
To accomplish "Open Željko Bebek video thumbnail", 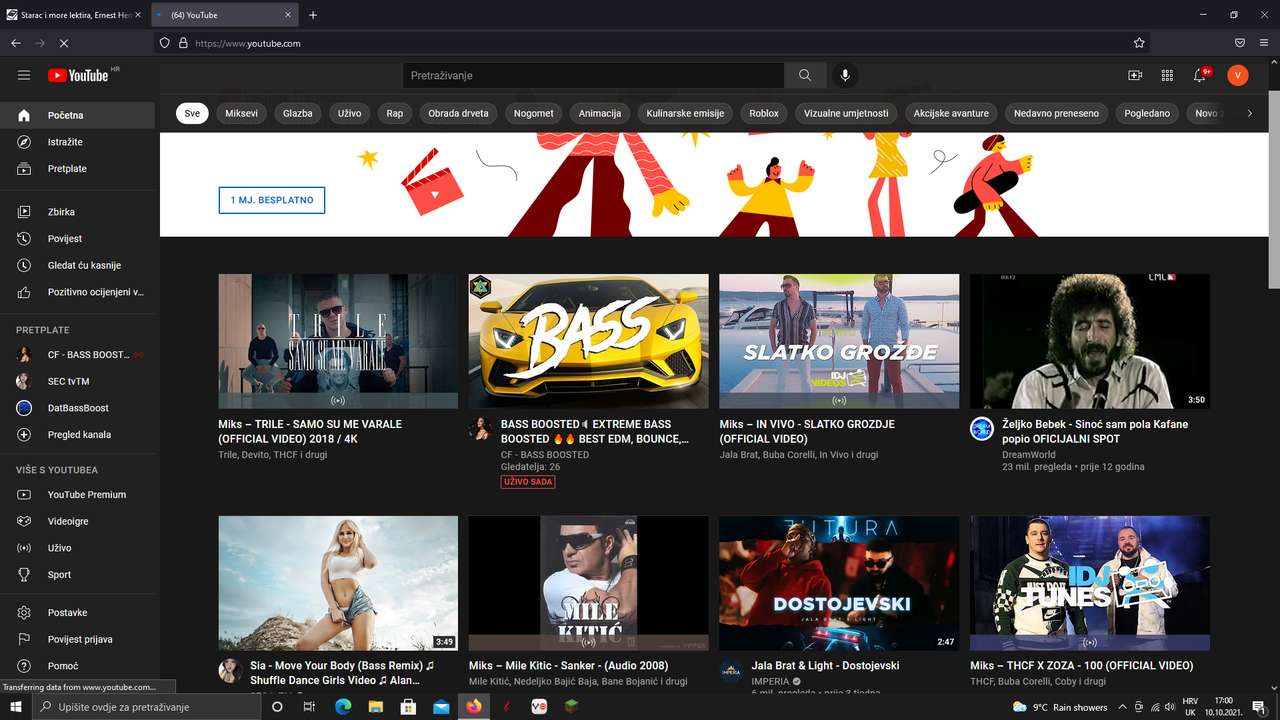I will point(1090,341).
